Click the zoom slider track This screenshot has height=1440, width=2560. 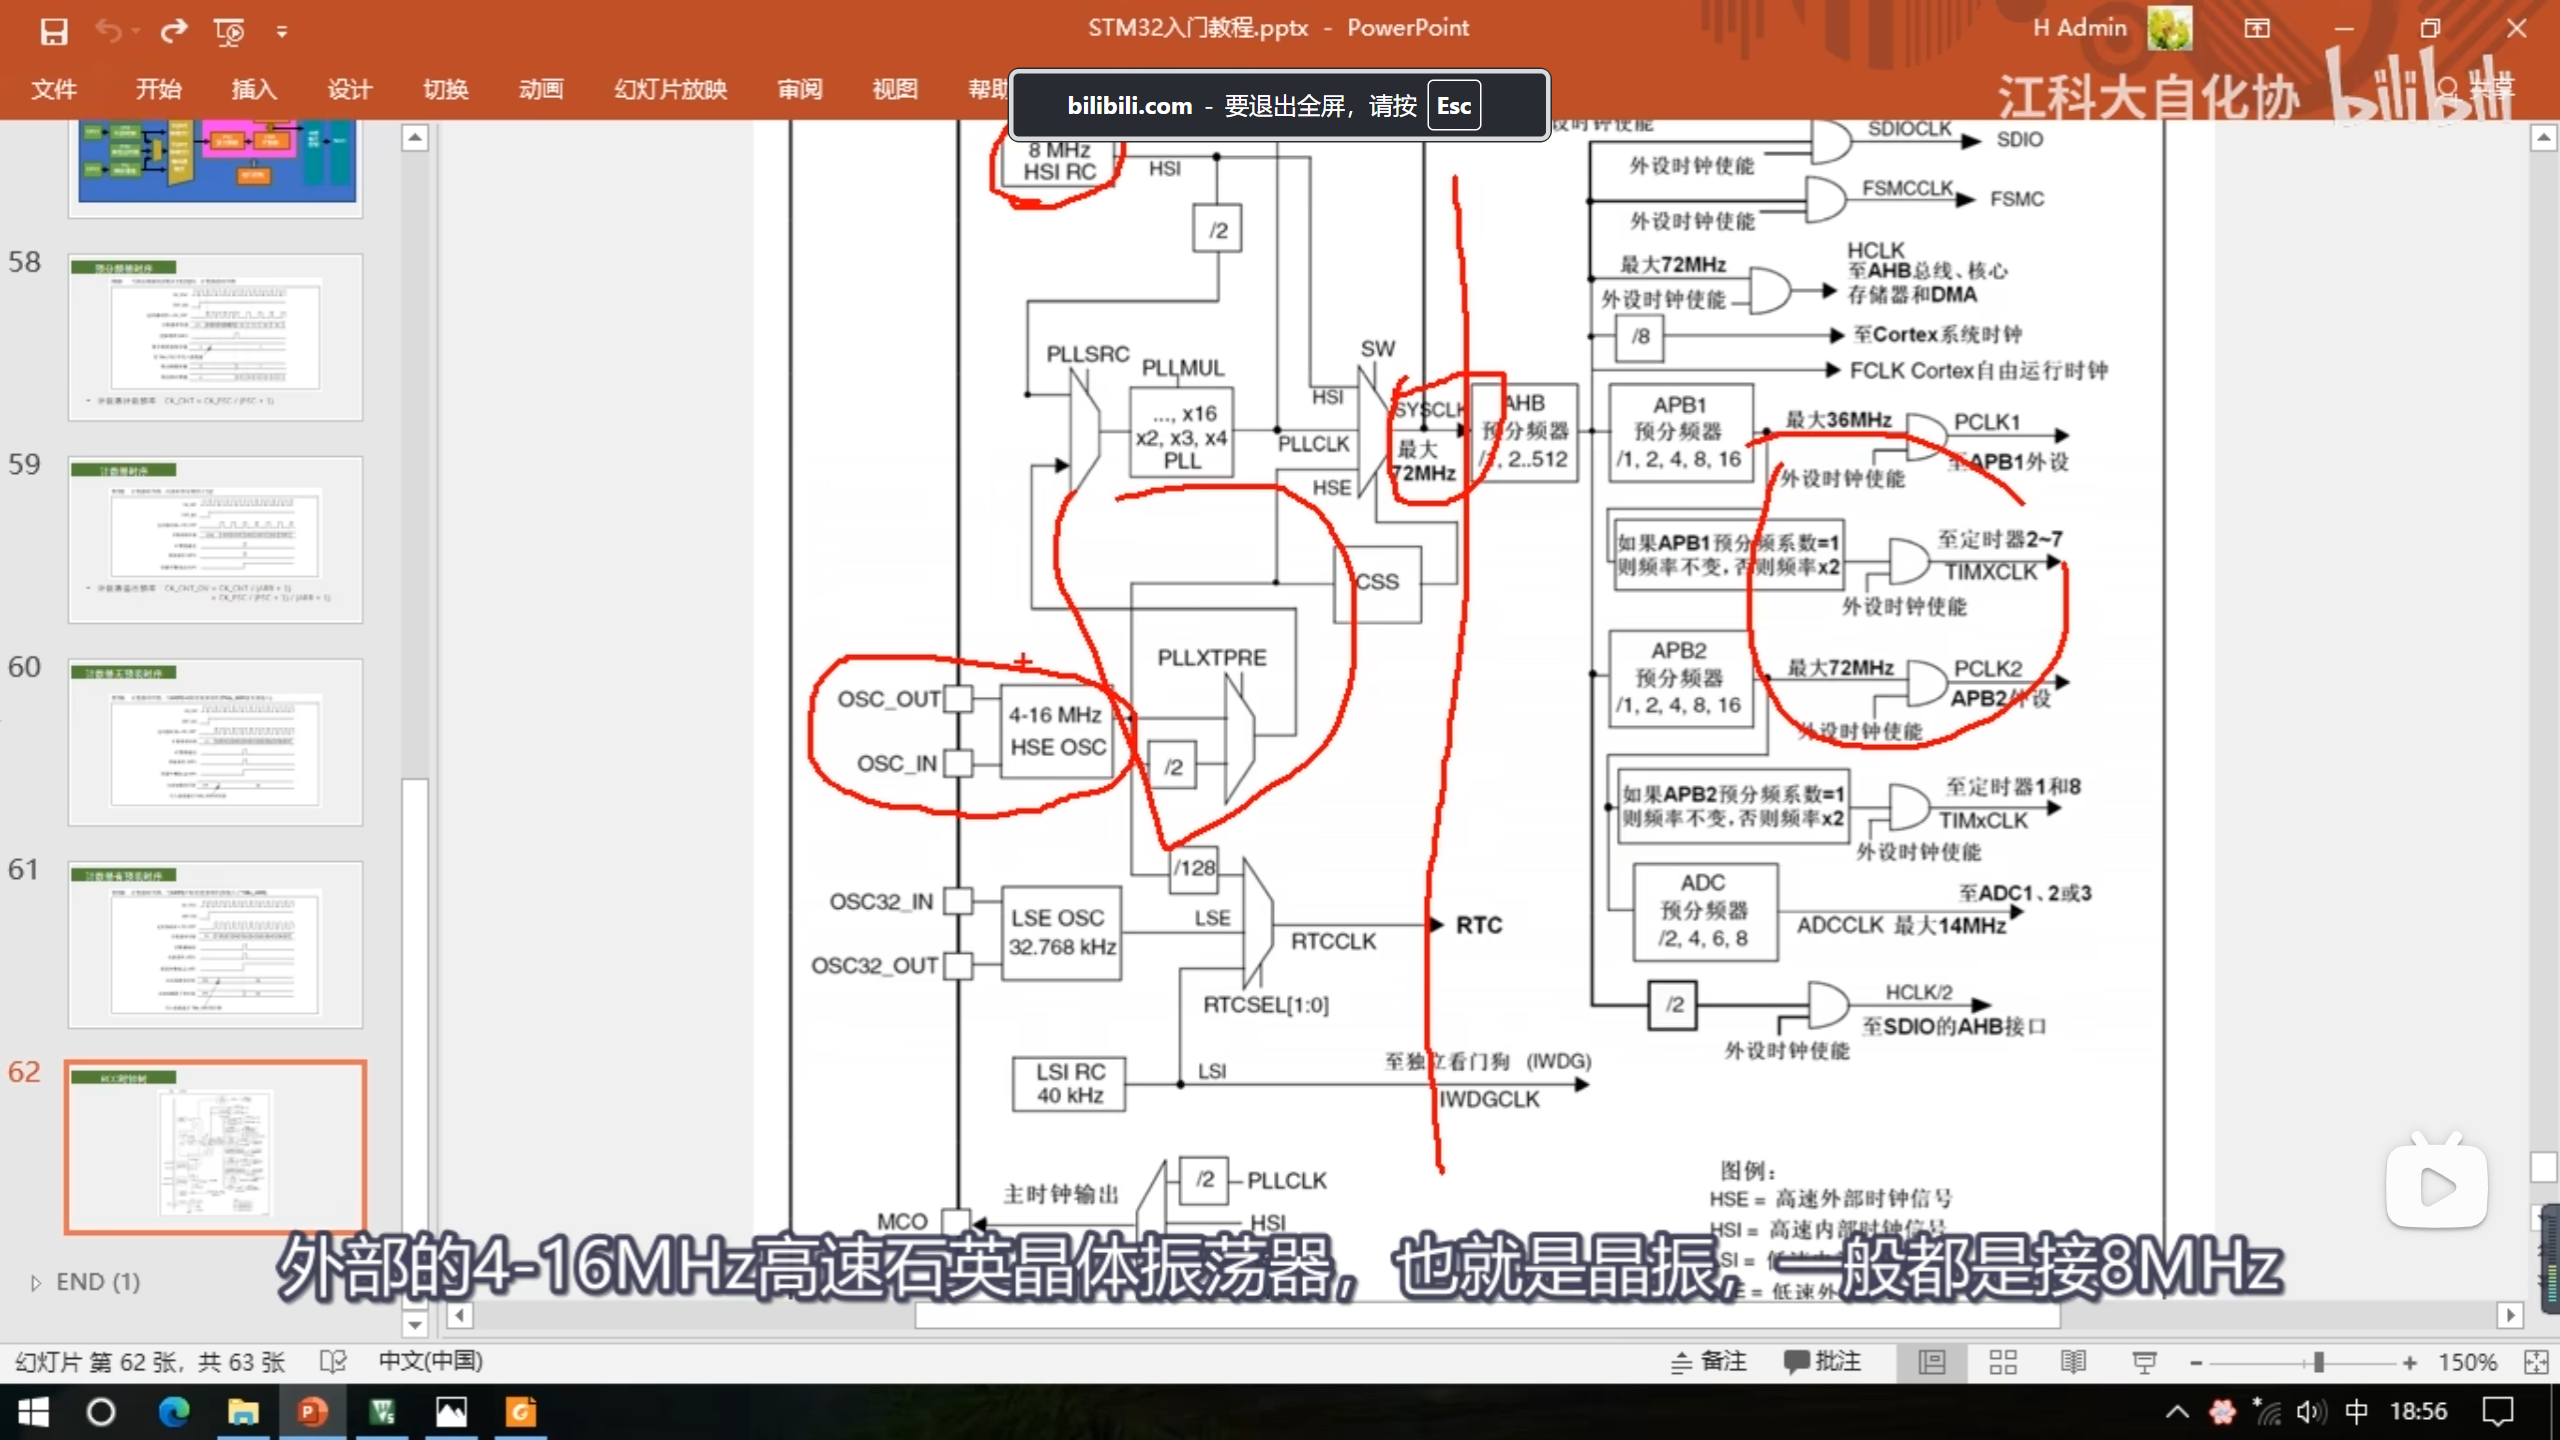(2260, 1363)
